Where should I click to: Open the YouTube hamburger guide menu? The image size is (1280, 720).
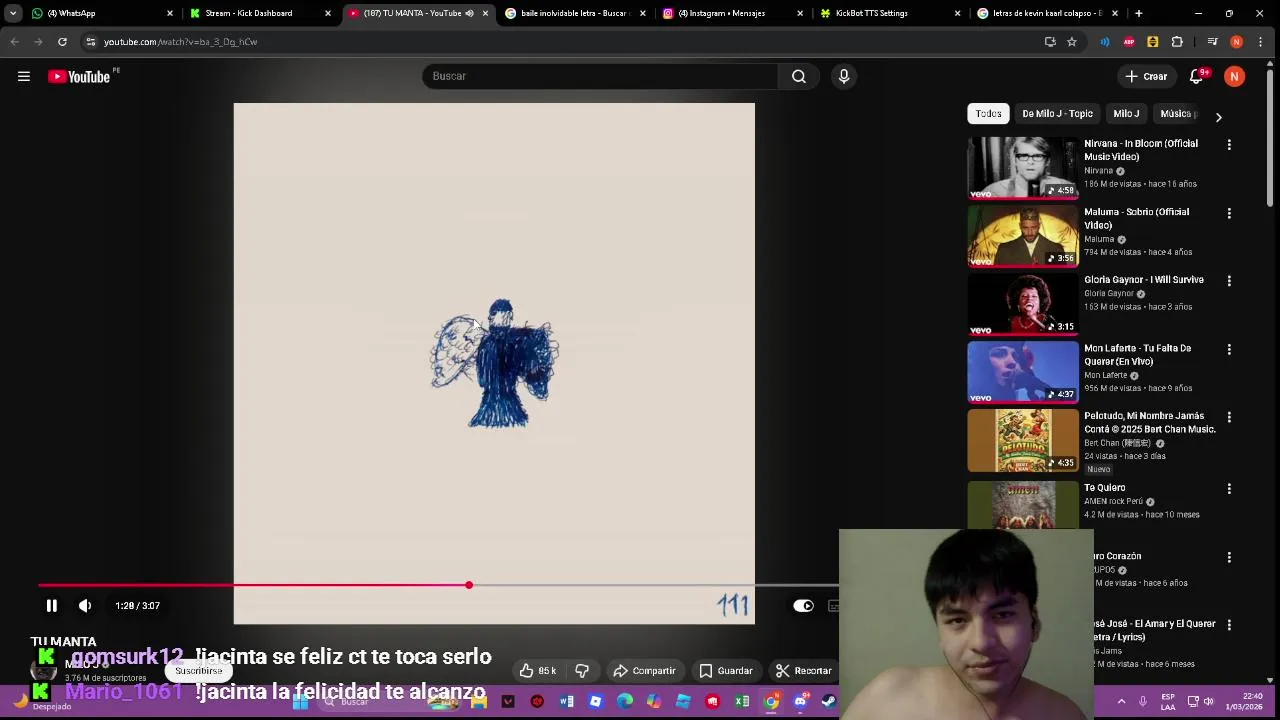pos(24,76)
